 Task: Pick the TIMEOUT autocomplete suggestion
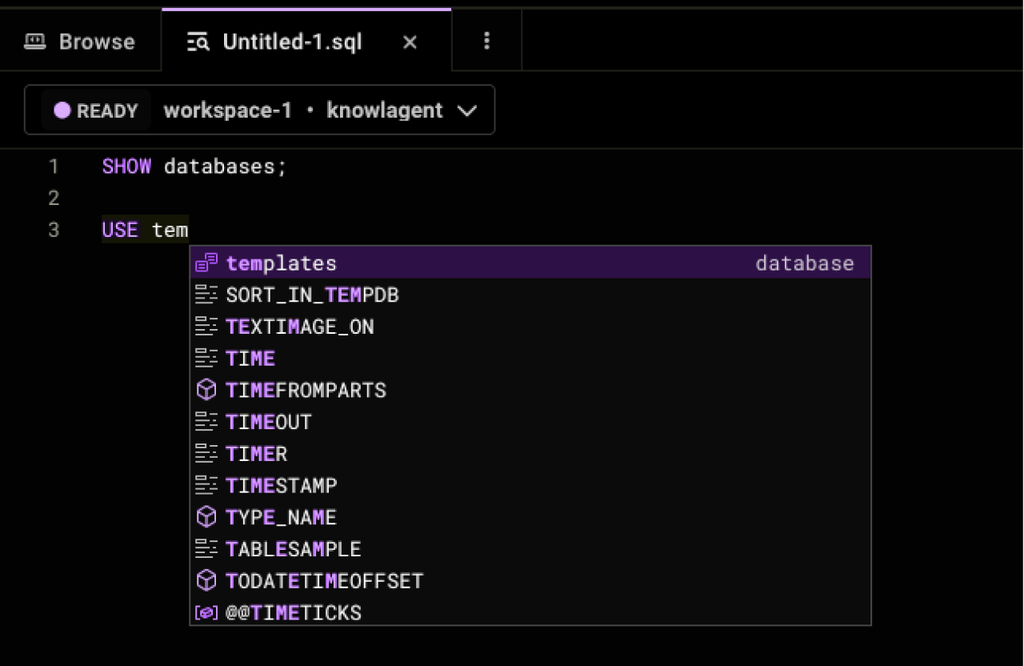click(269, 422)
